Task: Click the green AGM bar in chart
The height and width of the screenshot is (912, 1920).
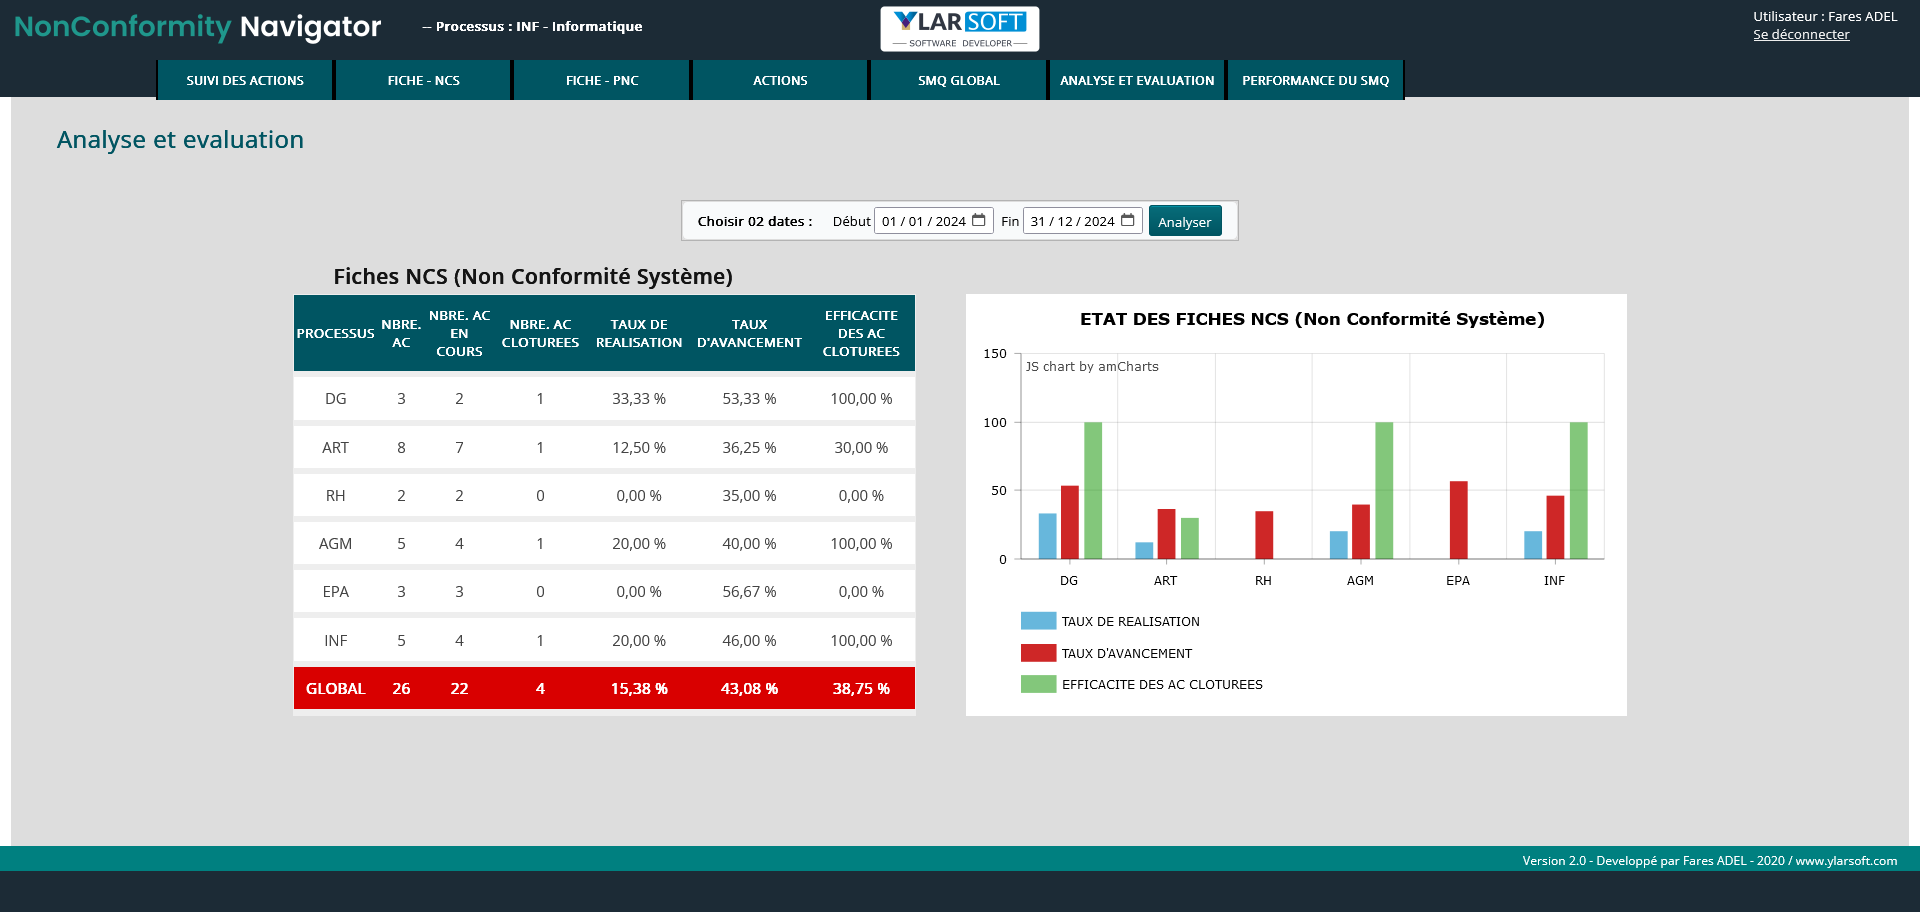Action: (x=1384, y=490)
